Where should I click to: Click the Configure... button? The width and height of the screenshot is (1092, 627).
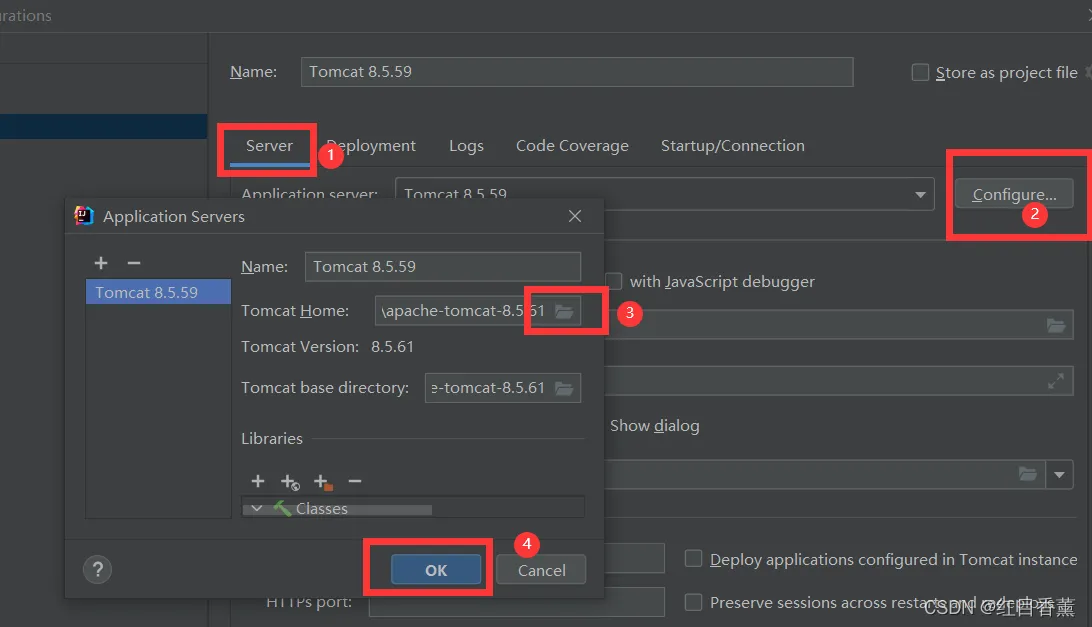pyautogui.click(x=1014, y=194)
